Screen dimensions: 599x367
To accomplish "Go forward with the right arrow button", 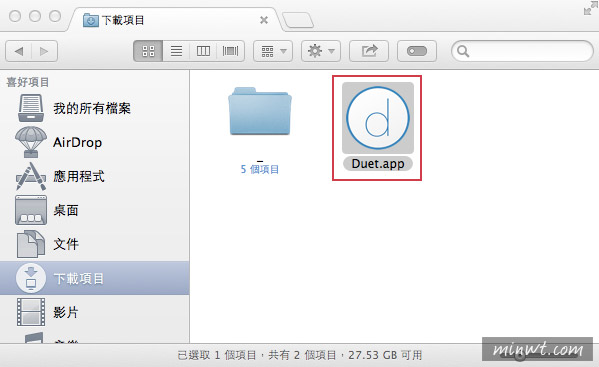I will (x=45, y=51).
